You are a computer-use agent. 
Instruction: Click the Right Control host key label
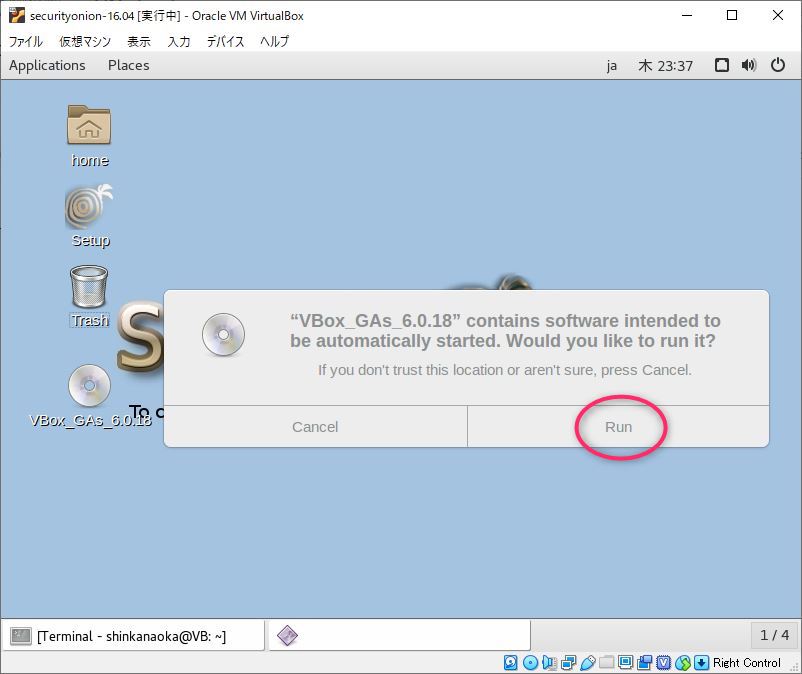[x=747, y=663]
